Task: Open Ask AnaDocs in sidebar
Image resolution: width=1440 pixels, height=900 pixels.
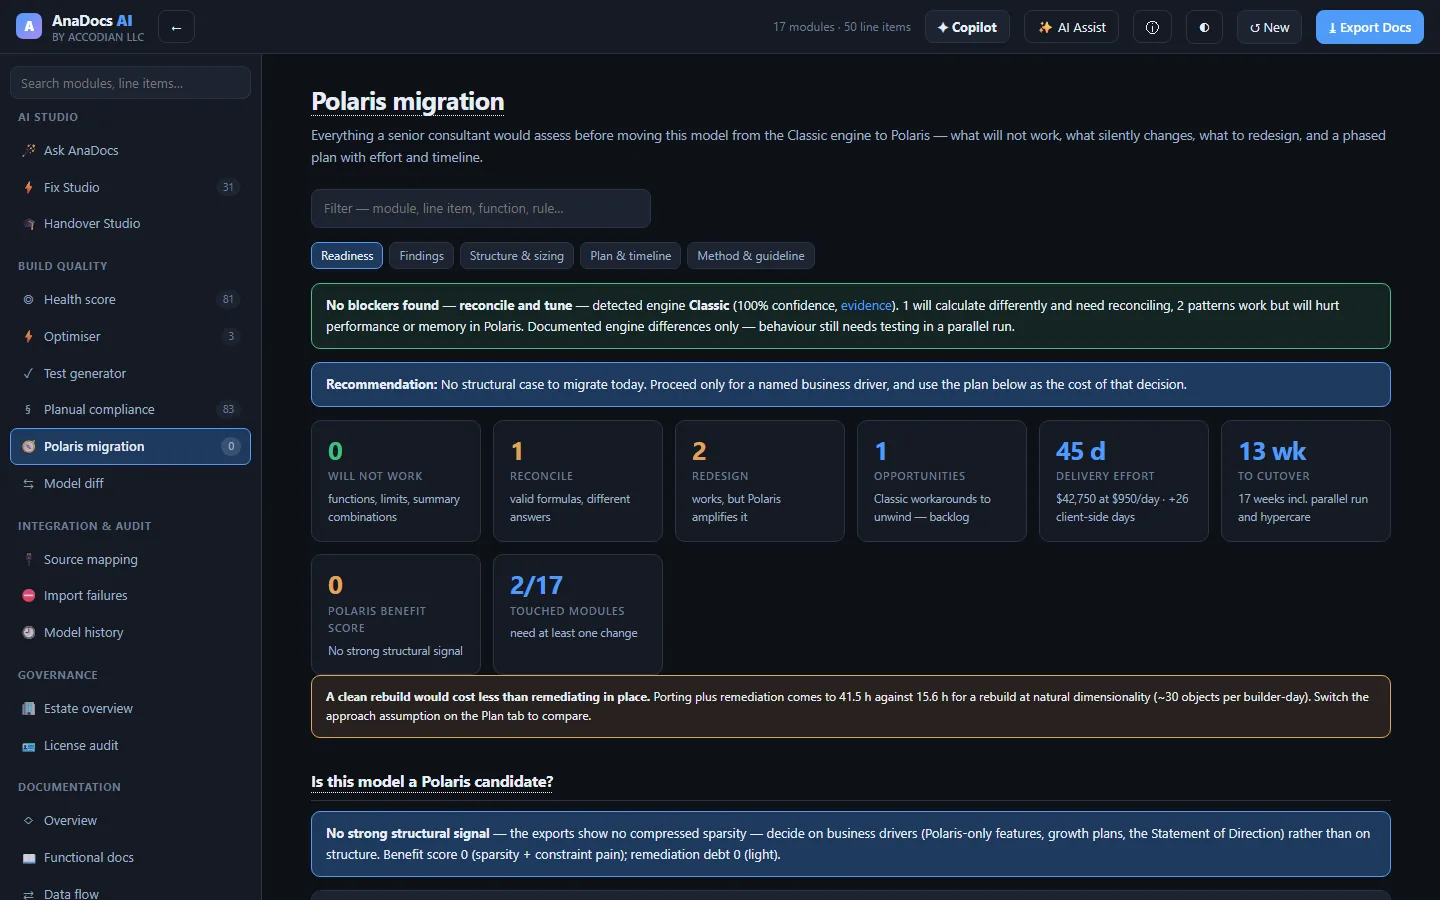Action: click(x=130, y=150)
